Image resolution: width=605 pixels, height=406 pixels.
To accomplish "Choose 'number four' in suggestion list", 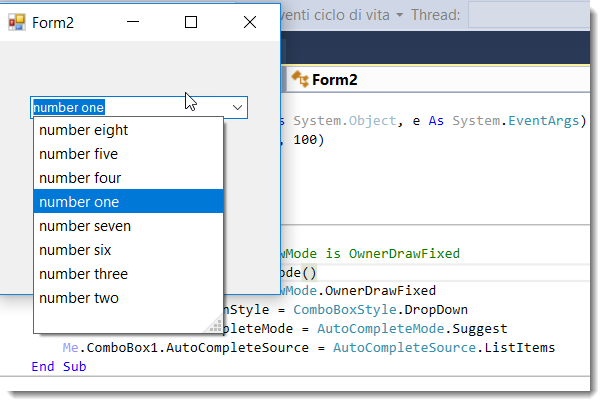I will point(80,178).
